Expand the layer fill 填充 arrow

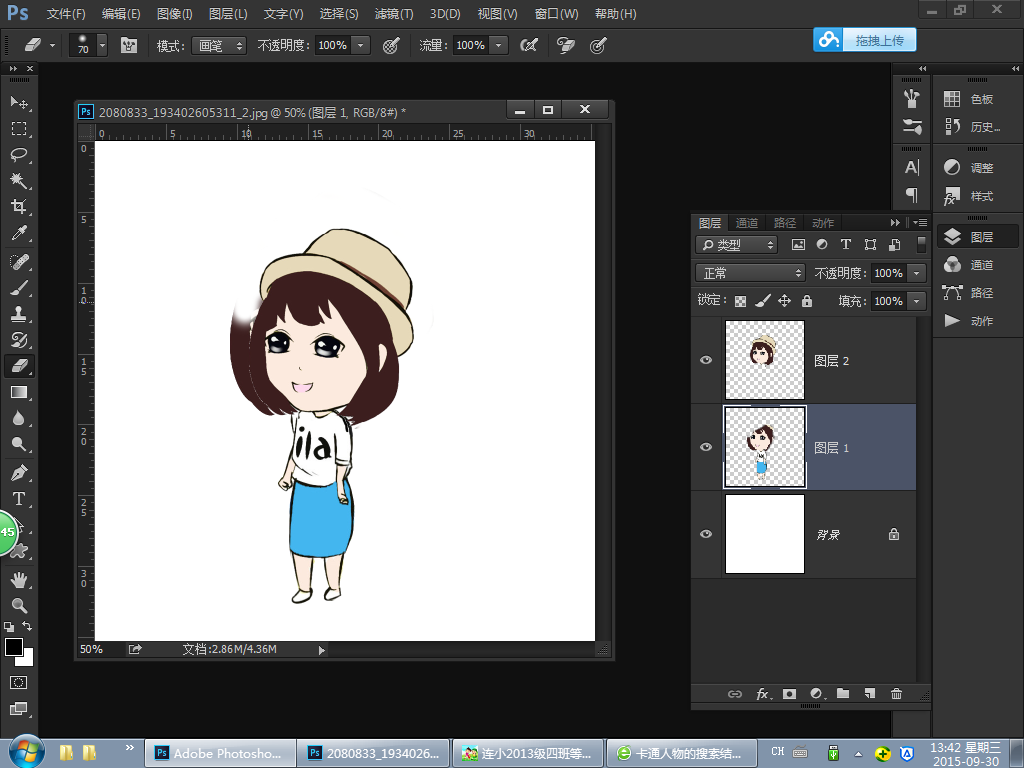tap(917, 301)
